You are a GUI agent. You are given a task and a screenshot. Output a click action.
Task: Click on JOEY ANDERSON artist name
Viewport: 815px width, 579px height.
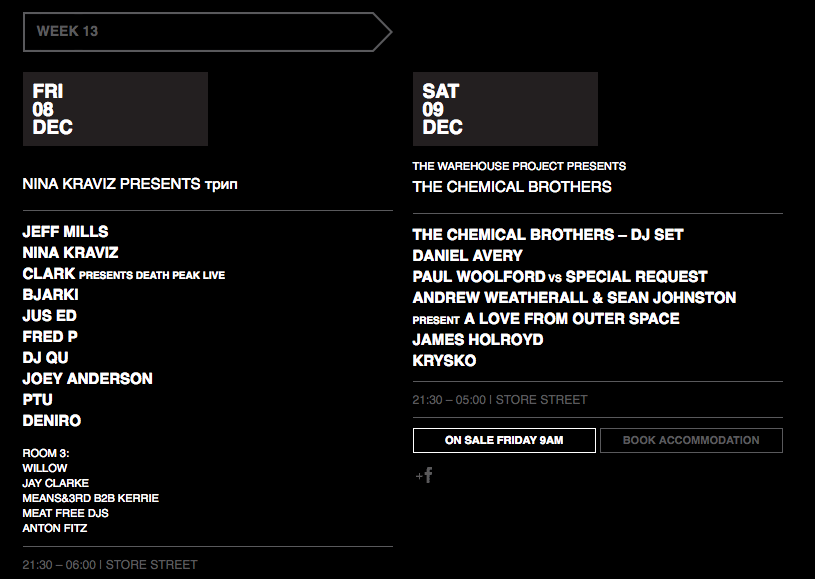pos(87,378)
